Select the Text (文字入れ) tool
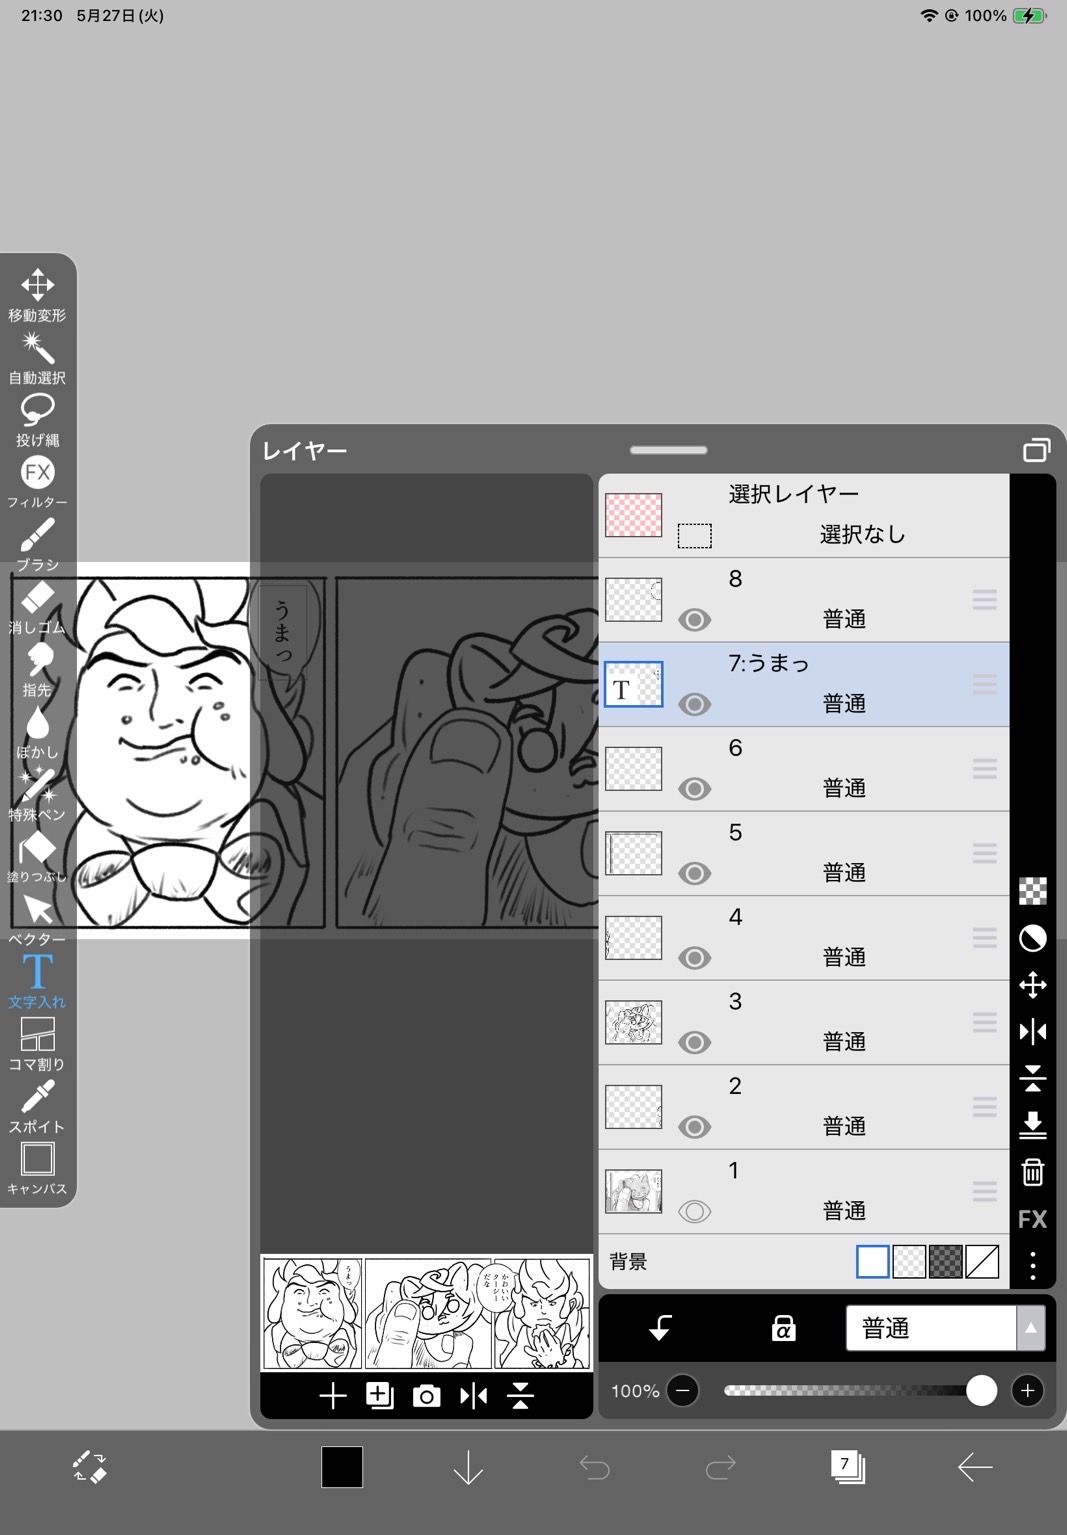This screenshot has width=1067, height=1535. (37, 981)
